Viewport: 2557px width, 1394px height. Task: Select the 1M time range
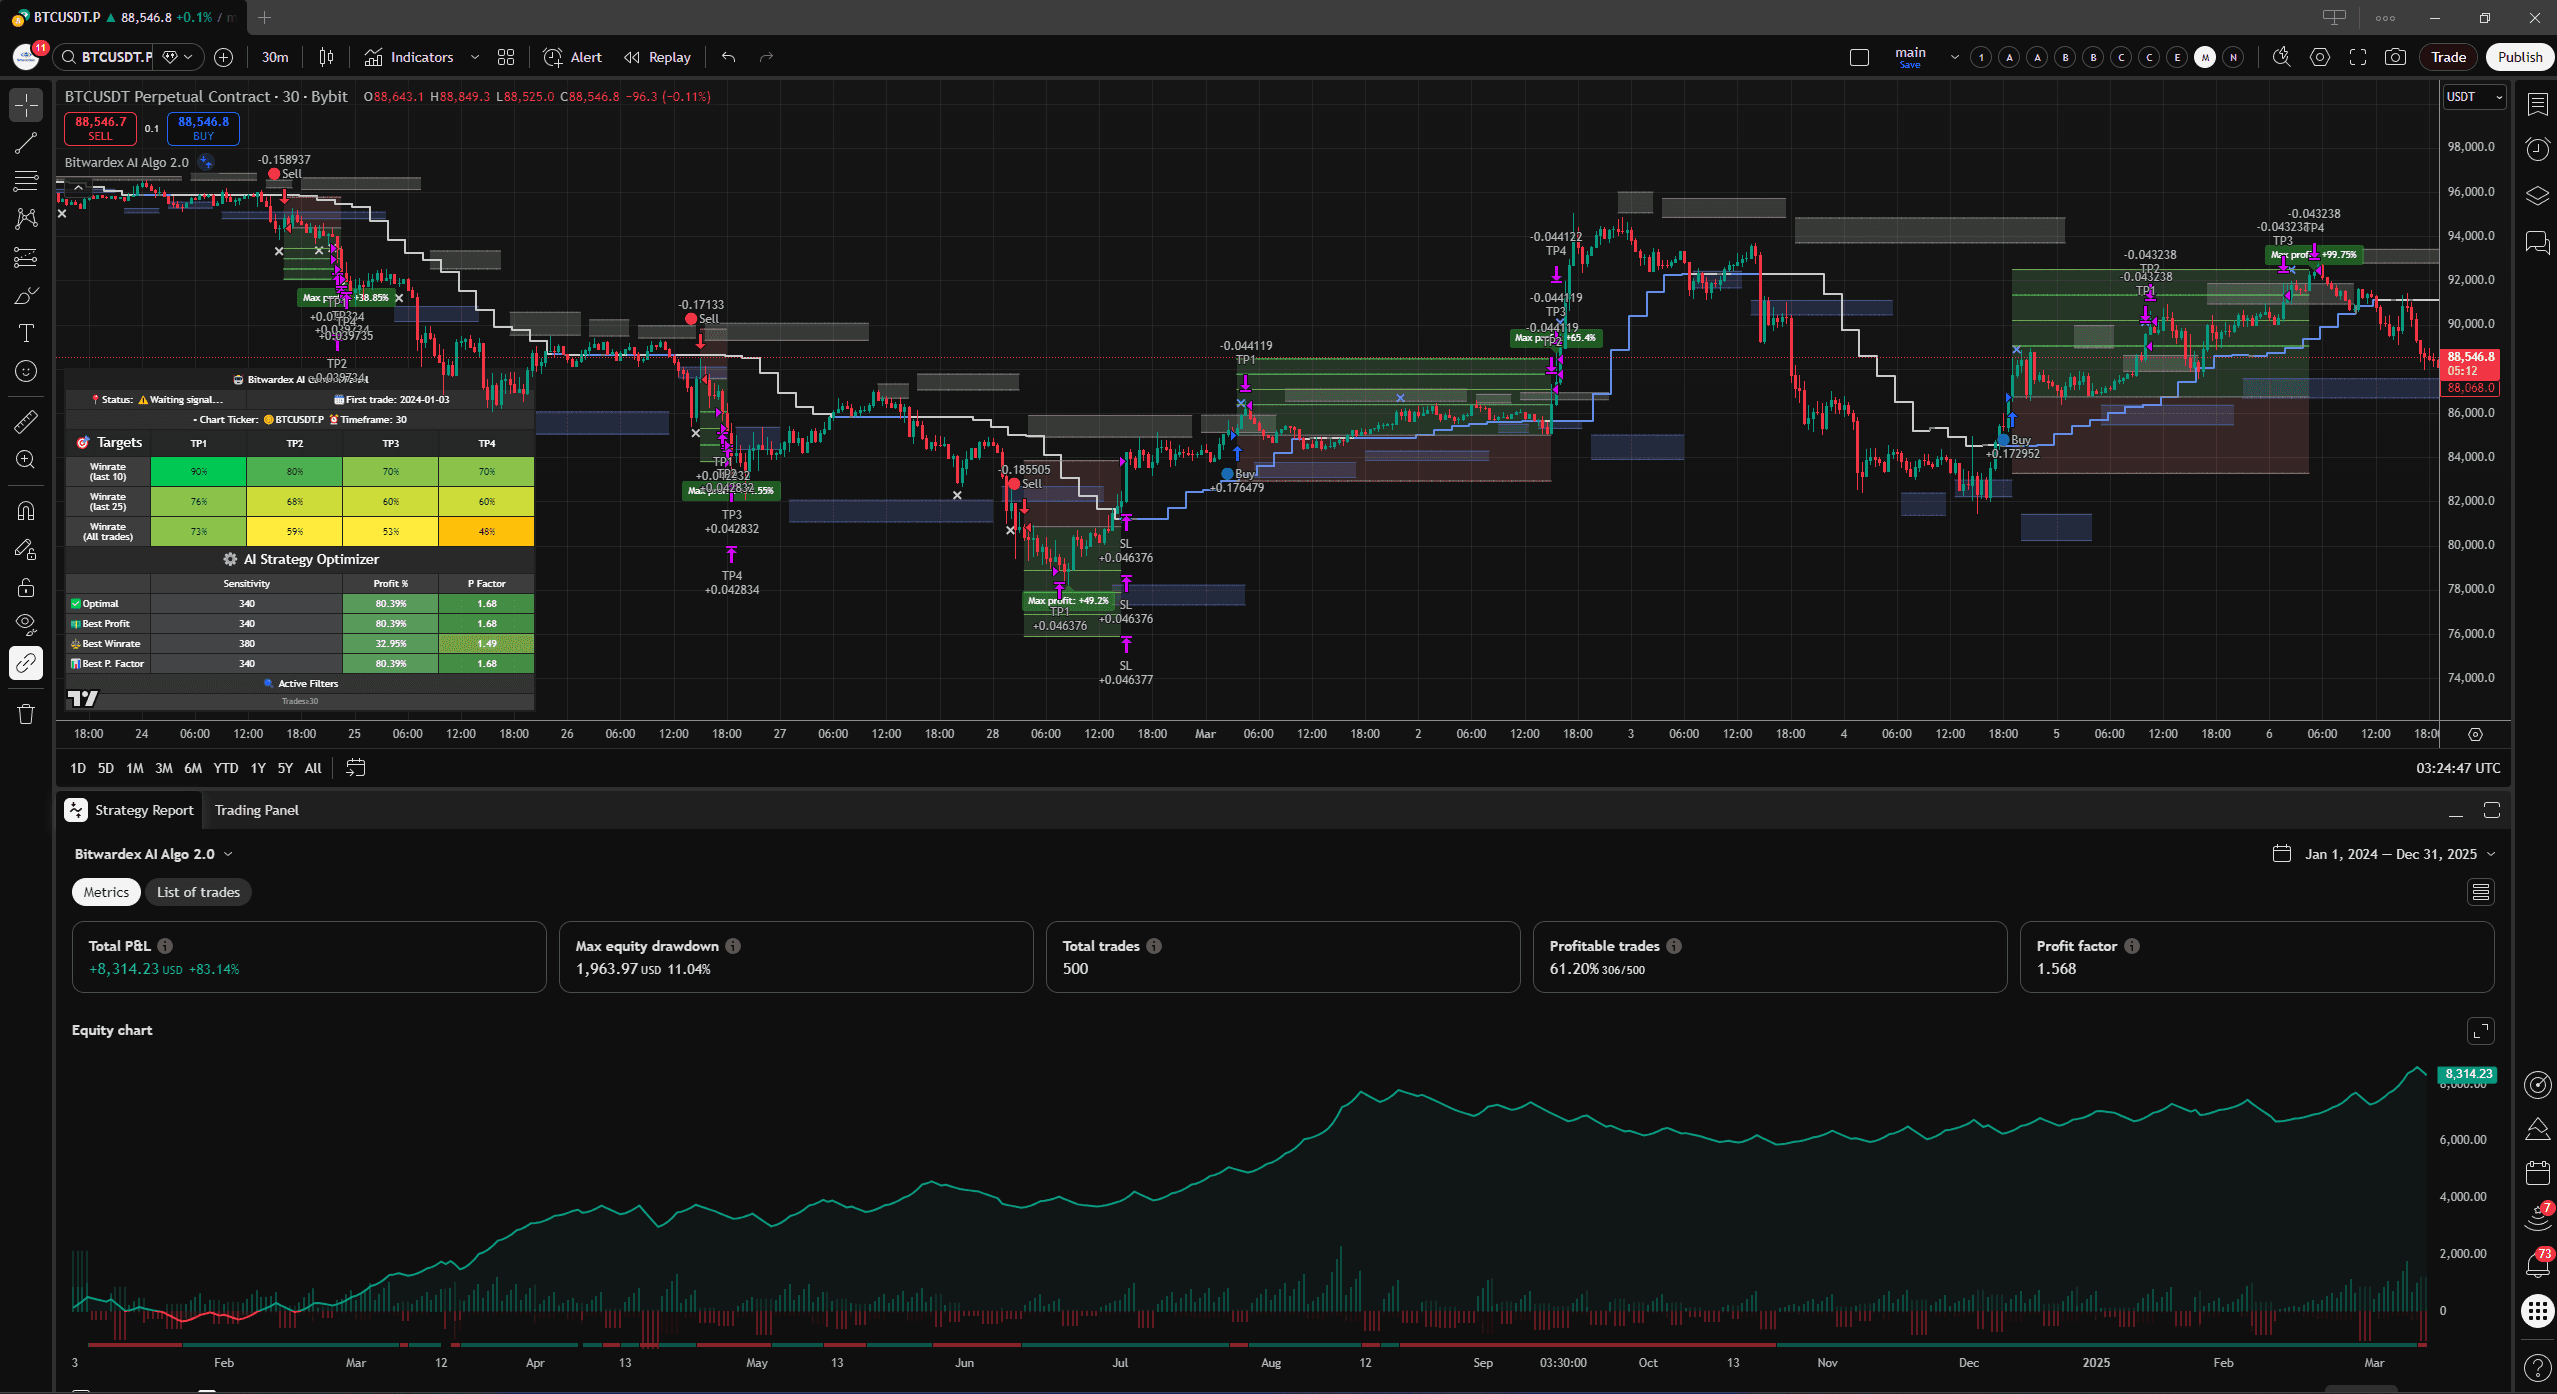(135, 768)
